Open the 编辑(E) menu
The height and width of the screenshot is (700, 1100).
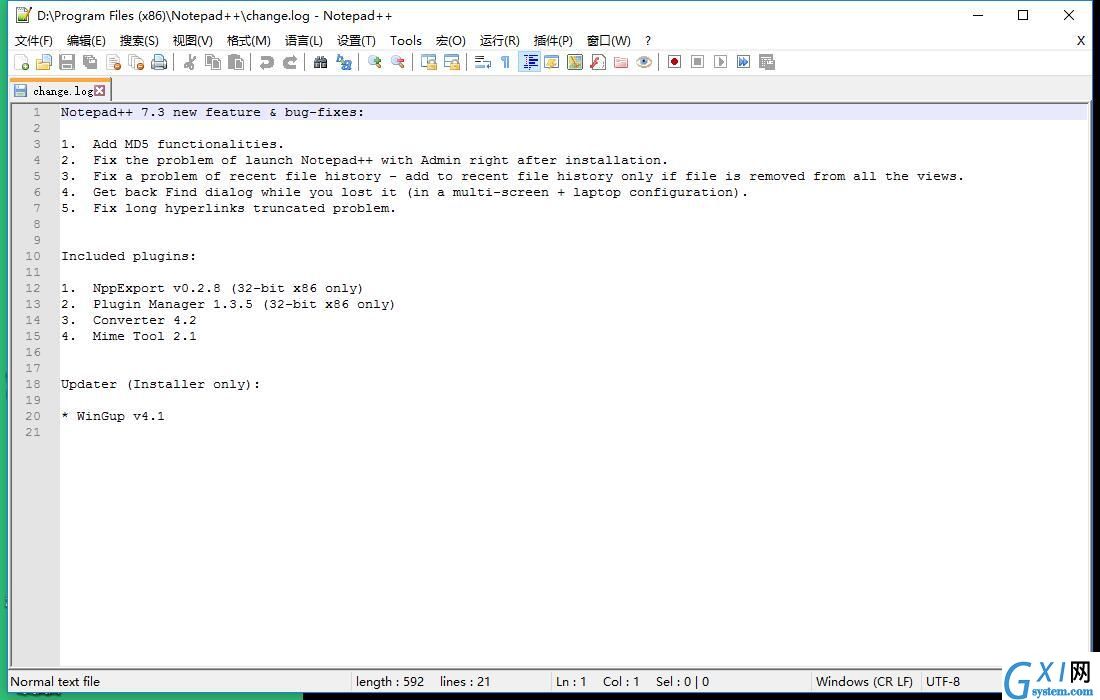click(x=86, y=41)
